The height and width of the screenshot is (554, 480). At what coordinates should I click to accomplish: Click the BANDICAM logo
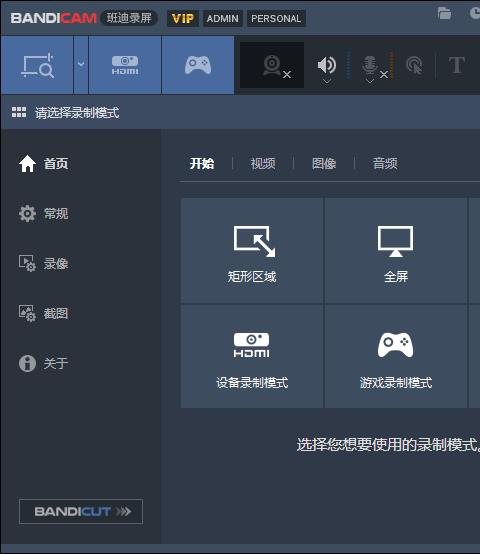53,18
